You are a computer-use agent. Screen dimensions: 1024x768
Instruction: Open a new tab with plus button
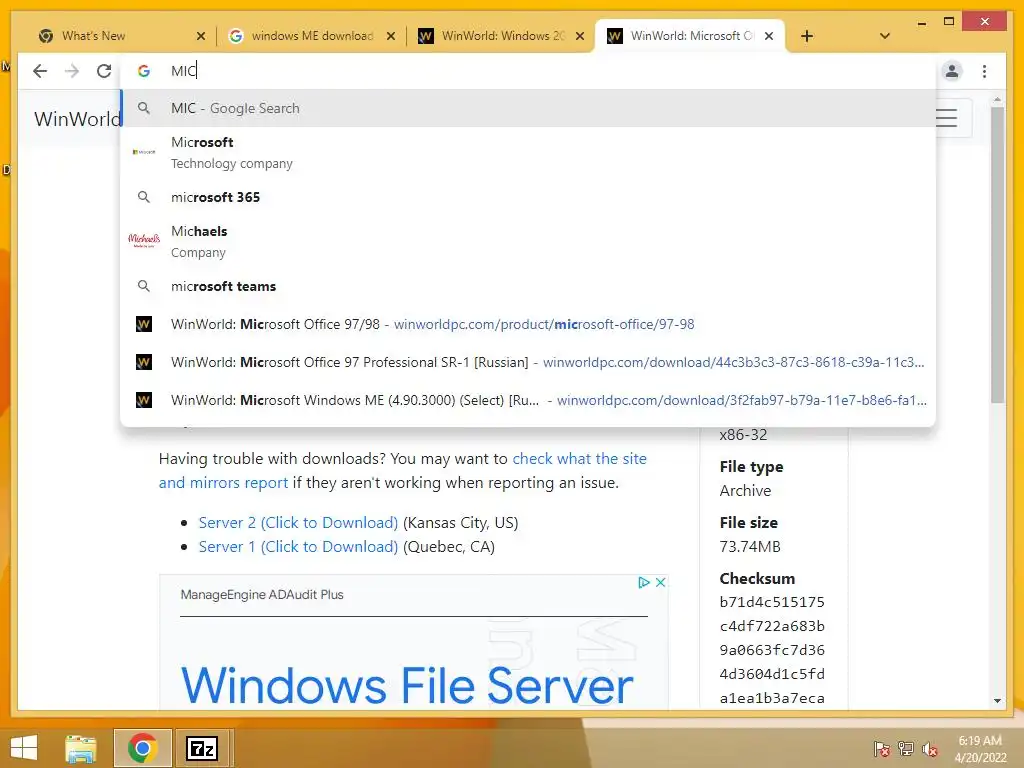pos(807,36)
